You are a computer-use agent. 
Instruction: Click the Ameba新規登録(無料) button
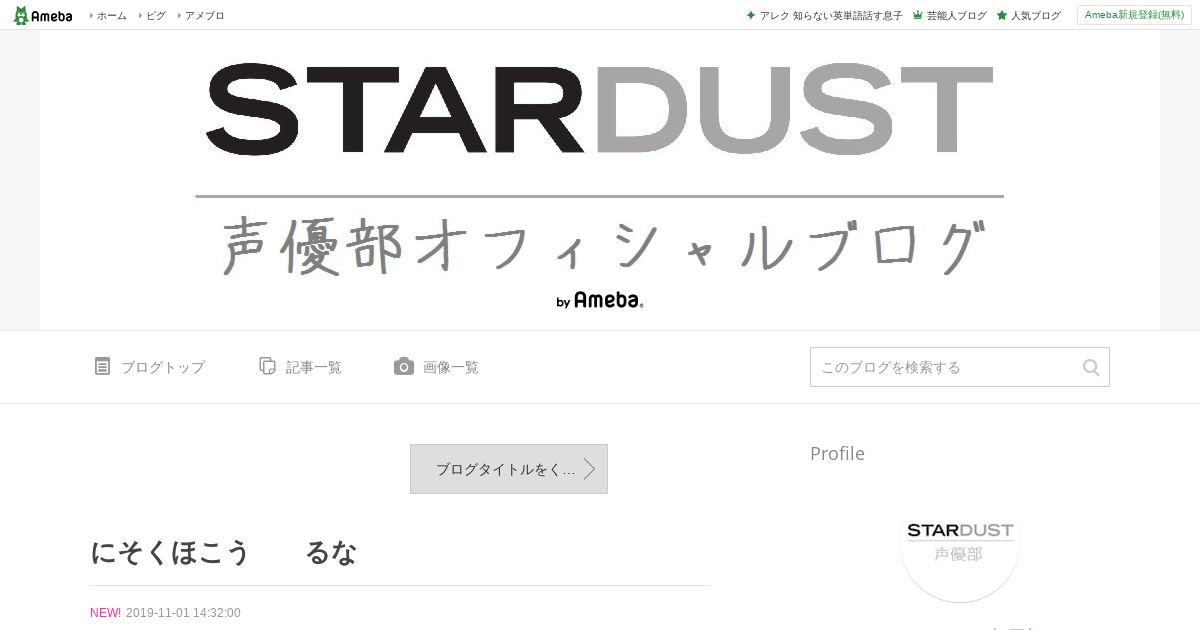1134,15
